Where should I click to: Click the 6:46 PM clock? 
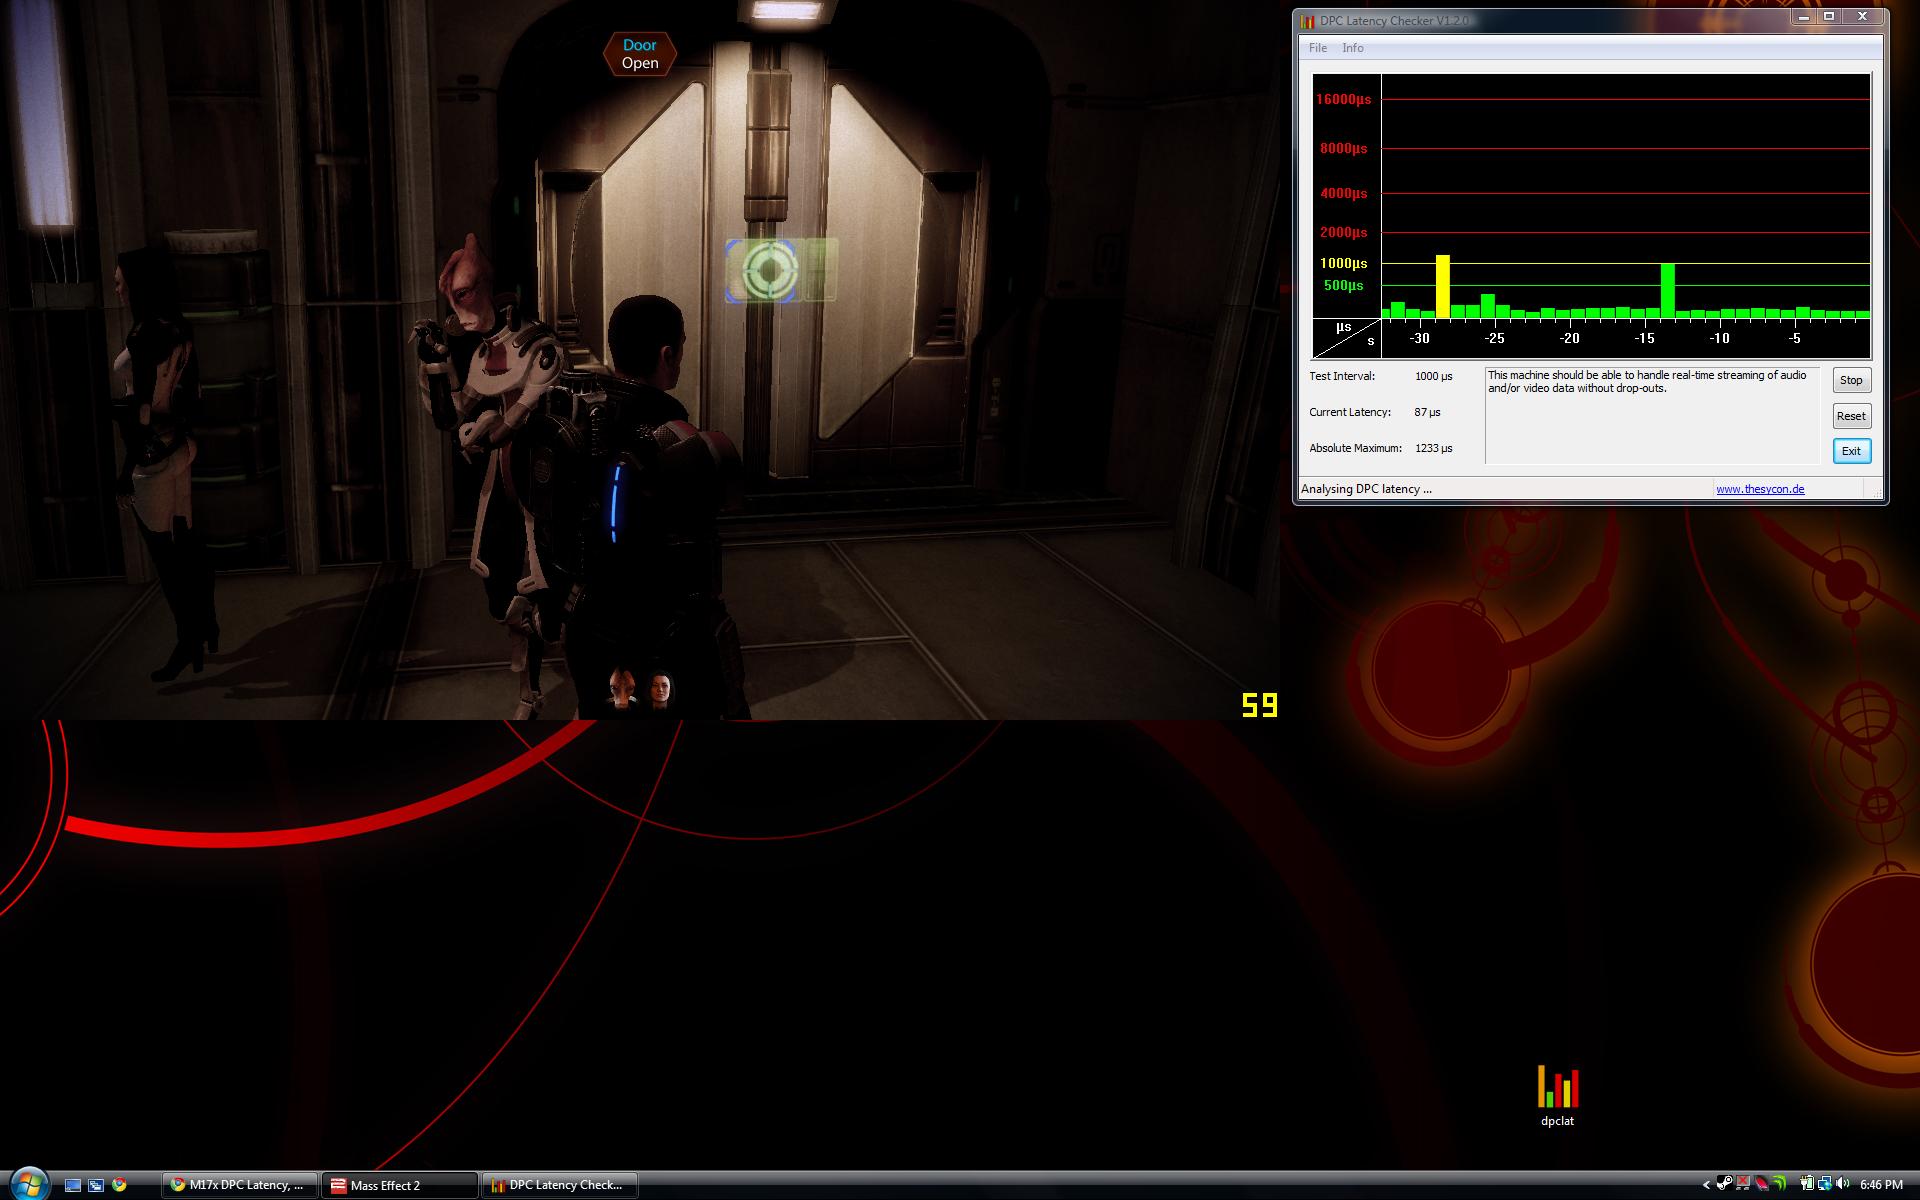pyautogui.click(x=1881, y=1185)
